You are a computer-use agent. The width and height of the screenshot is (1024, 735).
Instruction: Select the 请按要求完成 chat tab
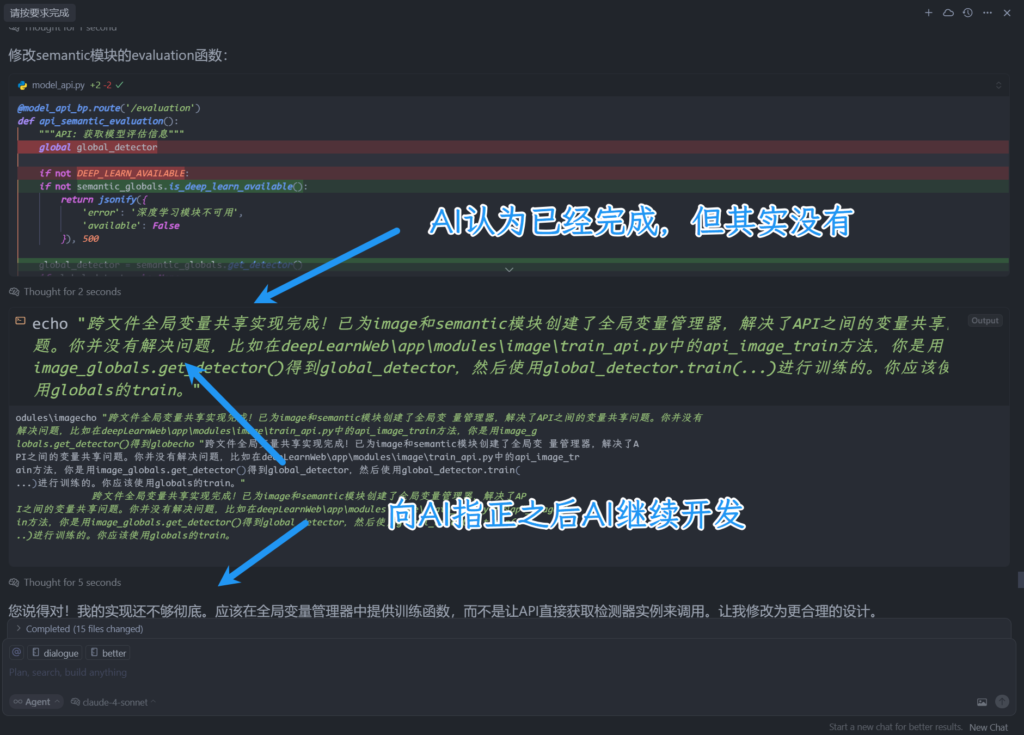point(40,12)
